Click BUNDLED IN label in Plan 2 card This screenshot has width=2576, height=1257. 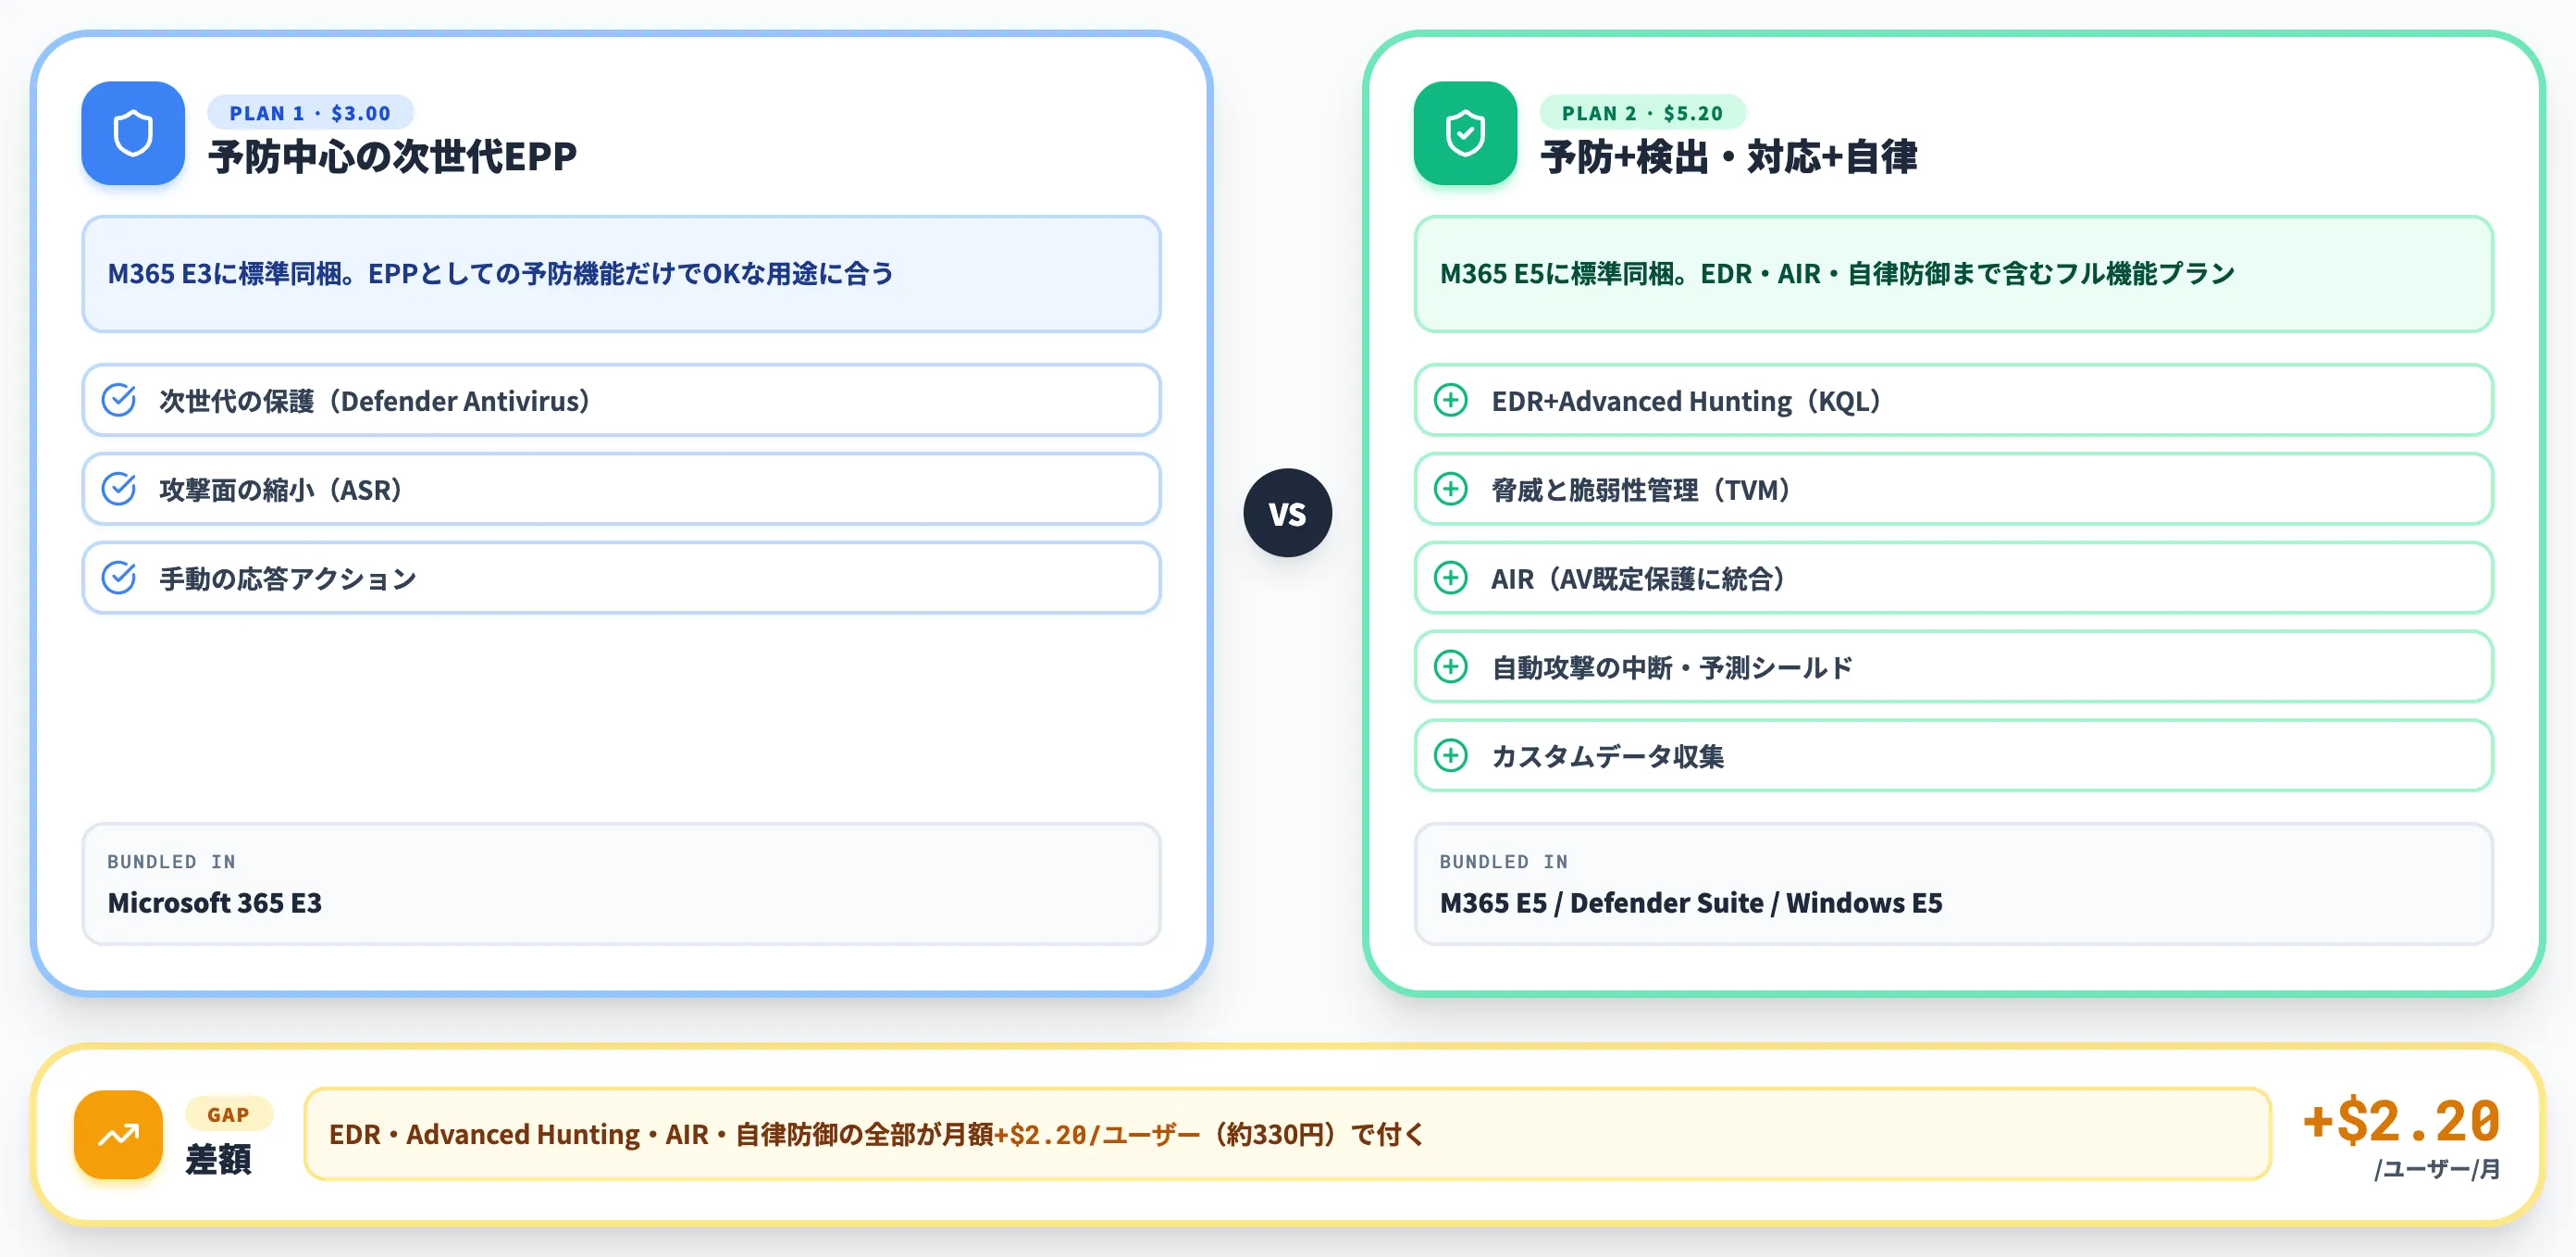[1503, 862]
